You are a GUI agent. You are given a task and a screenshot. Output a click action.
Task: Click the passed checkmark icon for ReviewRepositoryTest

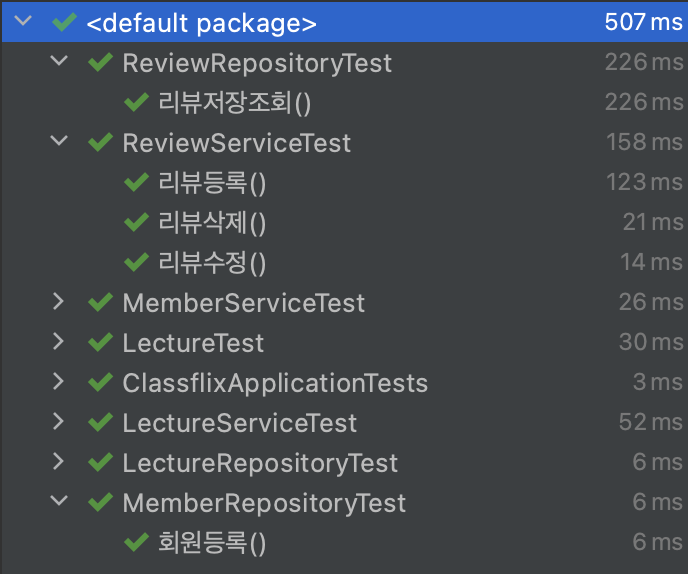pos(100,62)
